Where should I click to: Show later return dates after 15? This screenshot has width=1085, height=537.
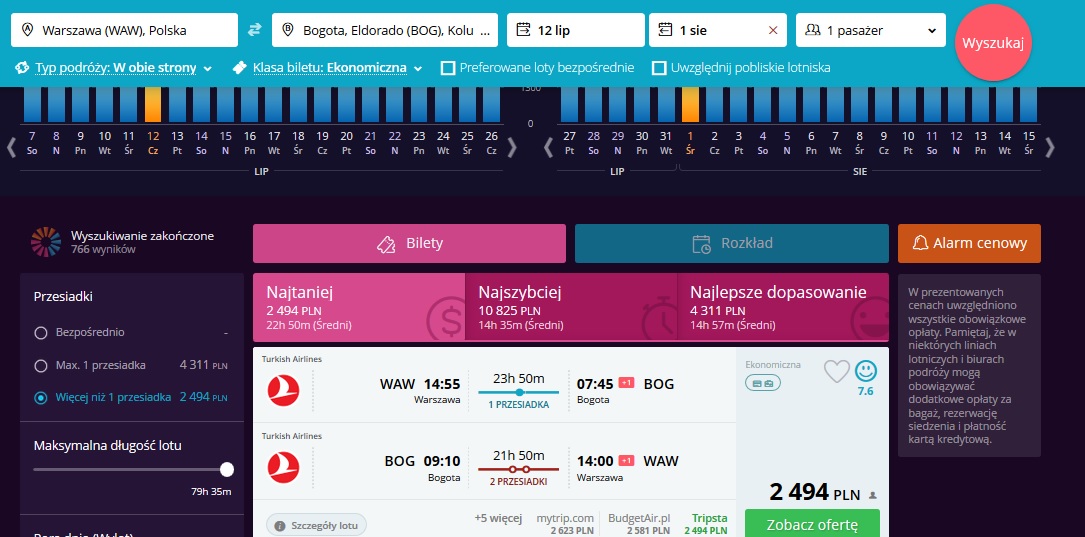[x=1050, y=147]
